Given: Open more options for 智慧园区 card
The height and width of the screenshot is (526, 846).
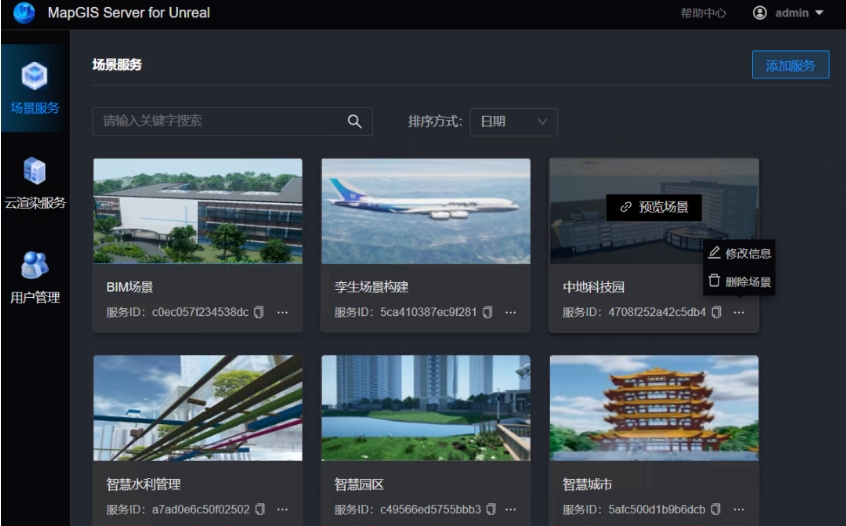Looking at the screenshot, I should [511, 510].
